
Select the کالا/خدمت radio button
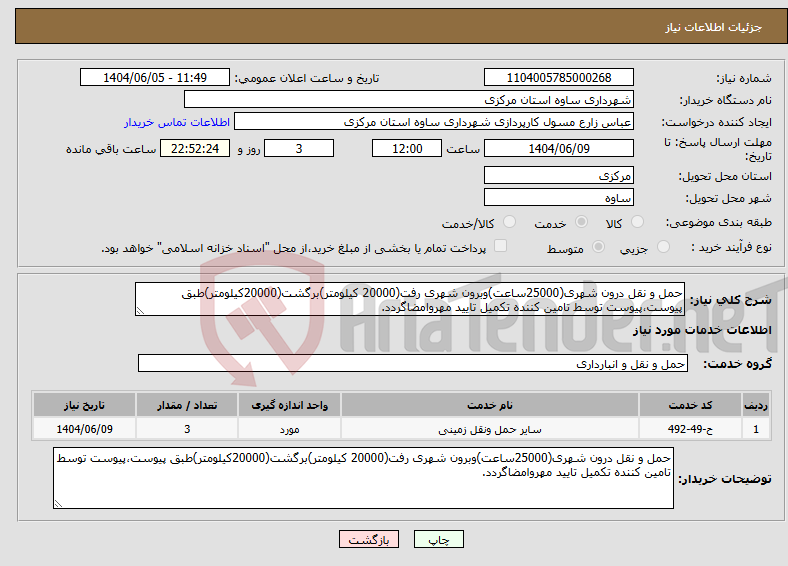click(510, 222)
